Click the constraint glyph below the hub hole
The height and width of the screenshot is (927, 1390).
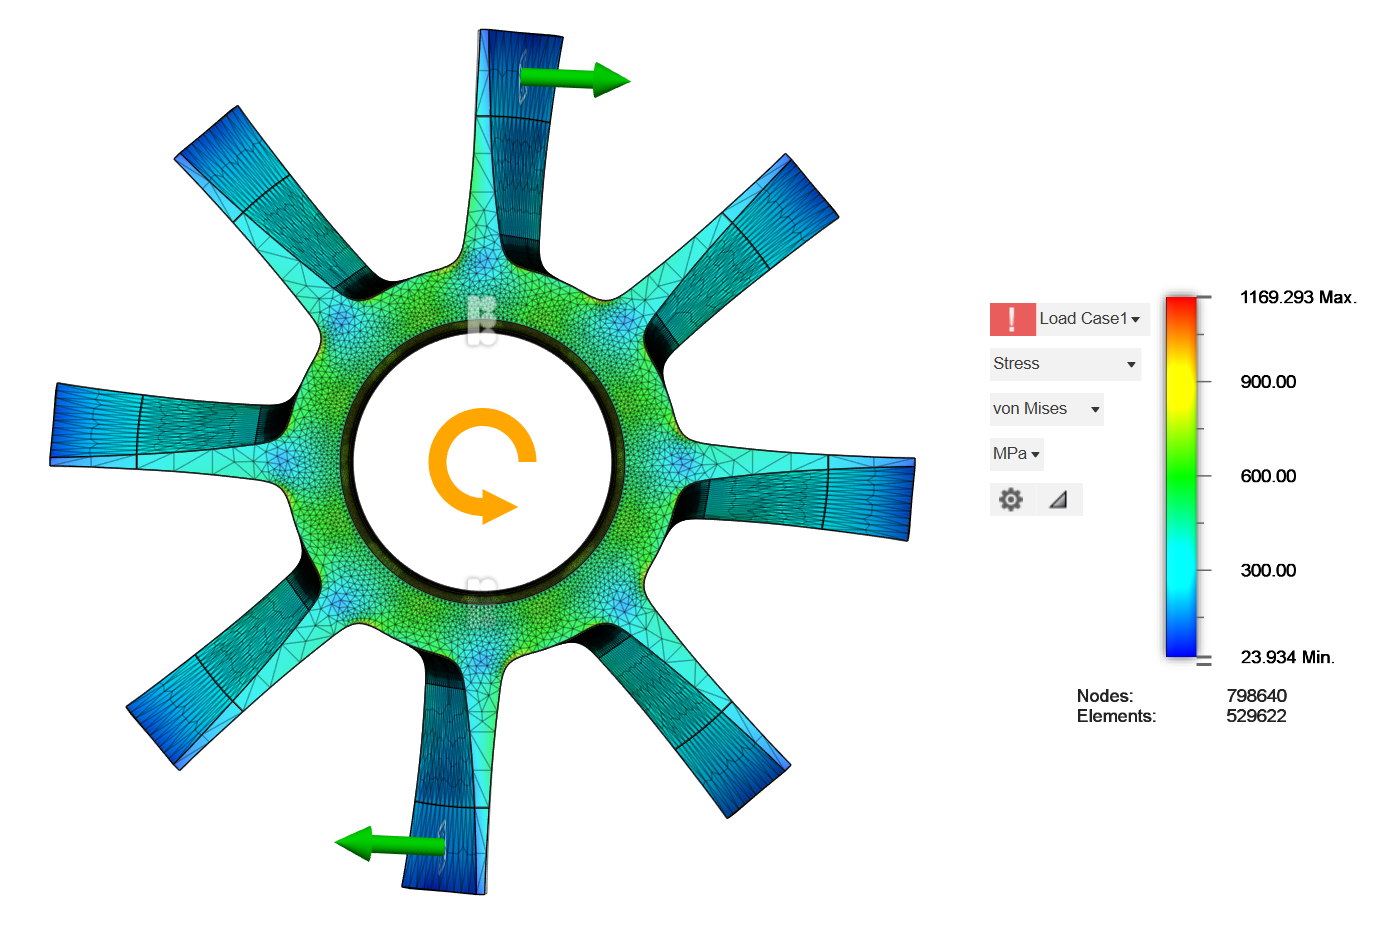tap(482, 598)
